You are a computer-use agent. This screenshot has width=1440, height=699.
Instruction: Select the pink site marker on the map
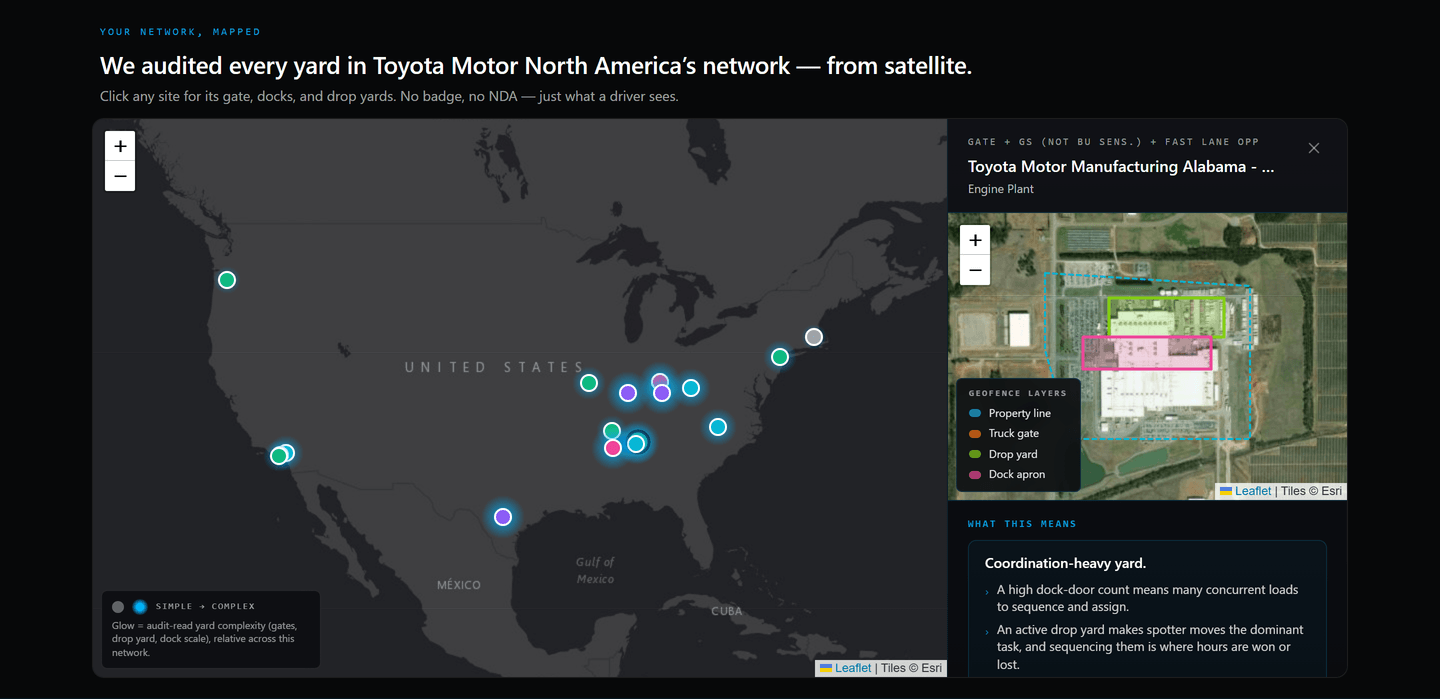[x=613, y=448]
